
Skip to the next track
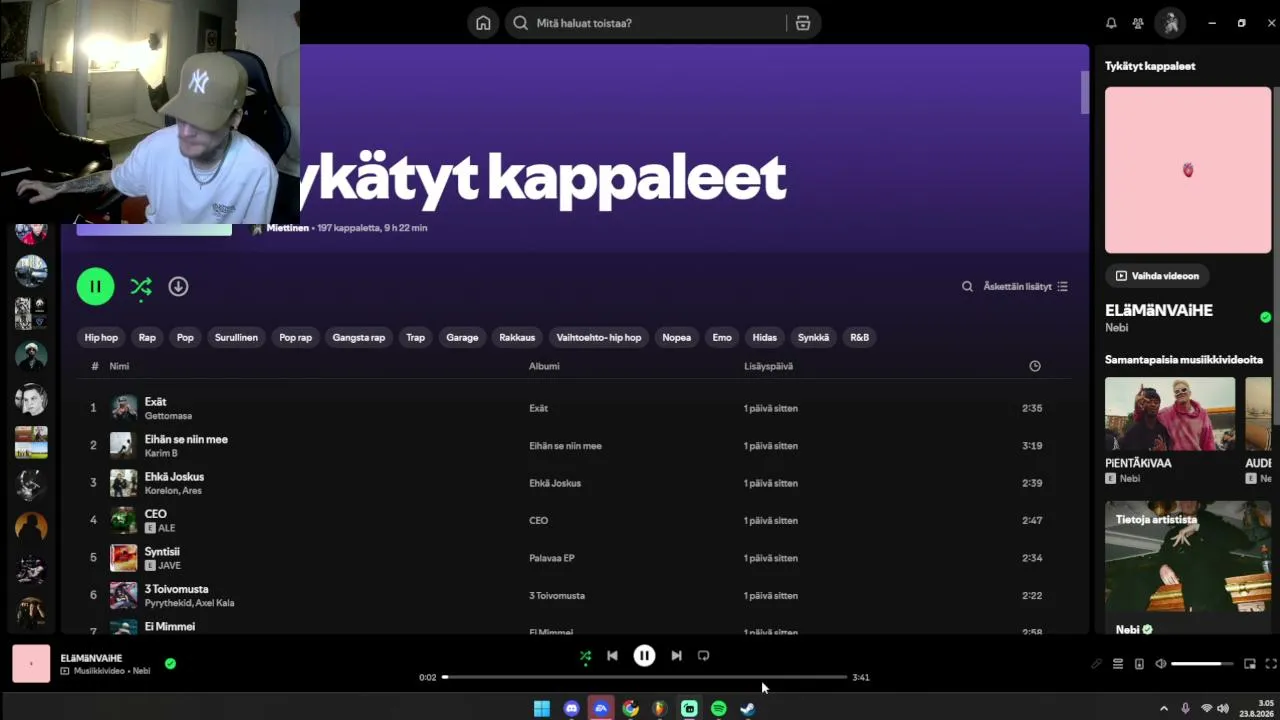point(676,656)
